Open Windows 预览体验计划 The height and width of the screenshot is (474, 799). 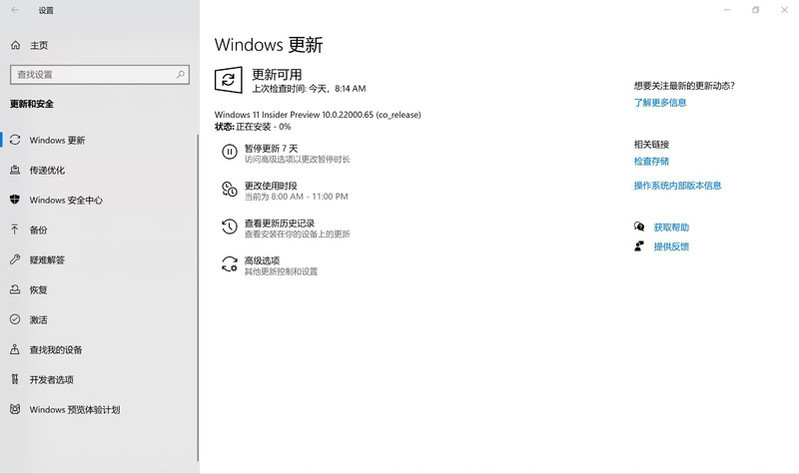(74, 410)
